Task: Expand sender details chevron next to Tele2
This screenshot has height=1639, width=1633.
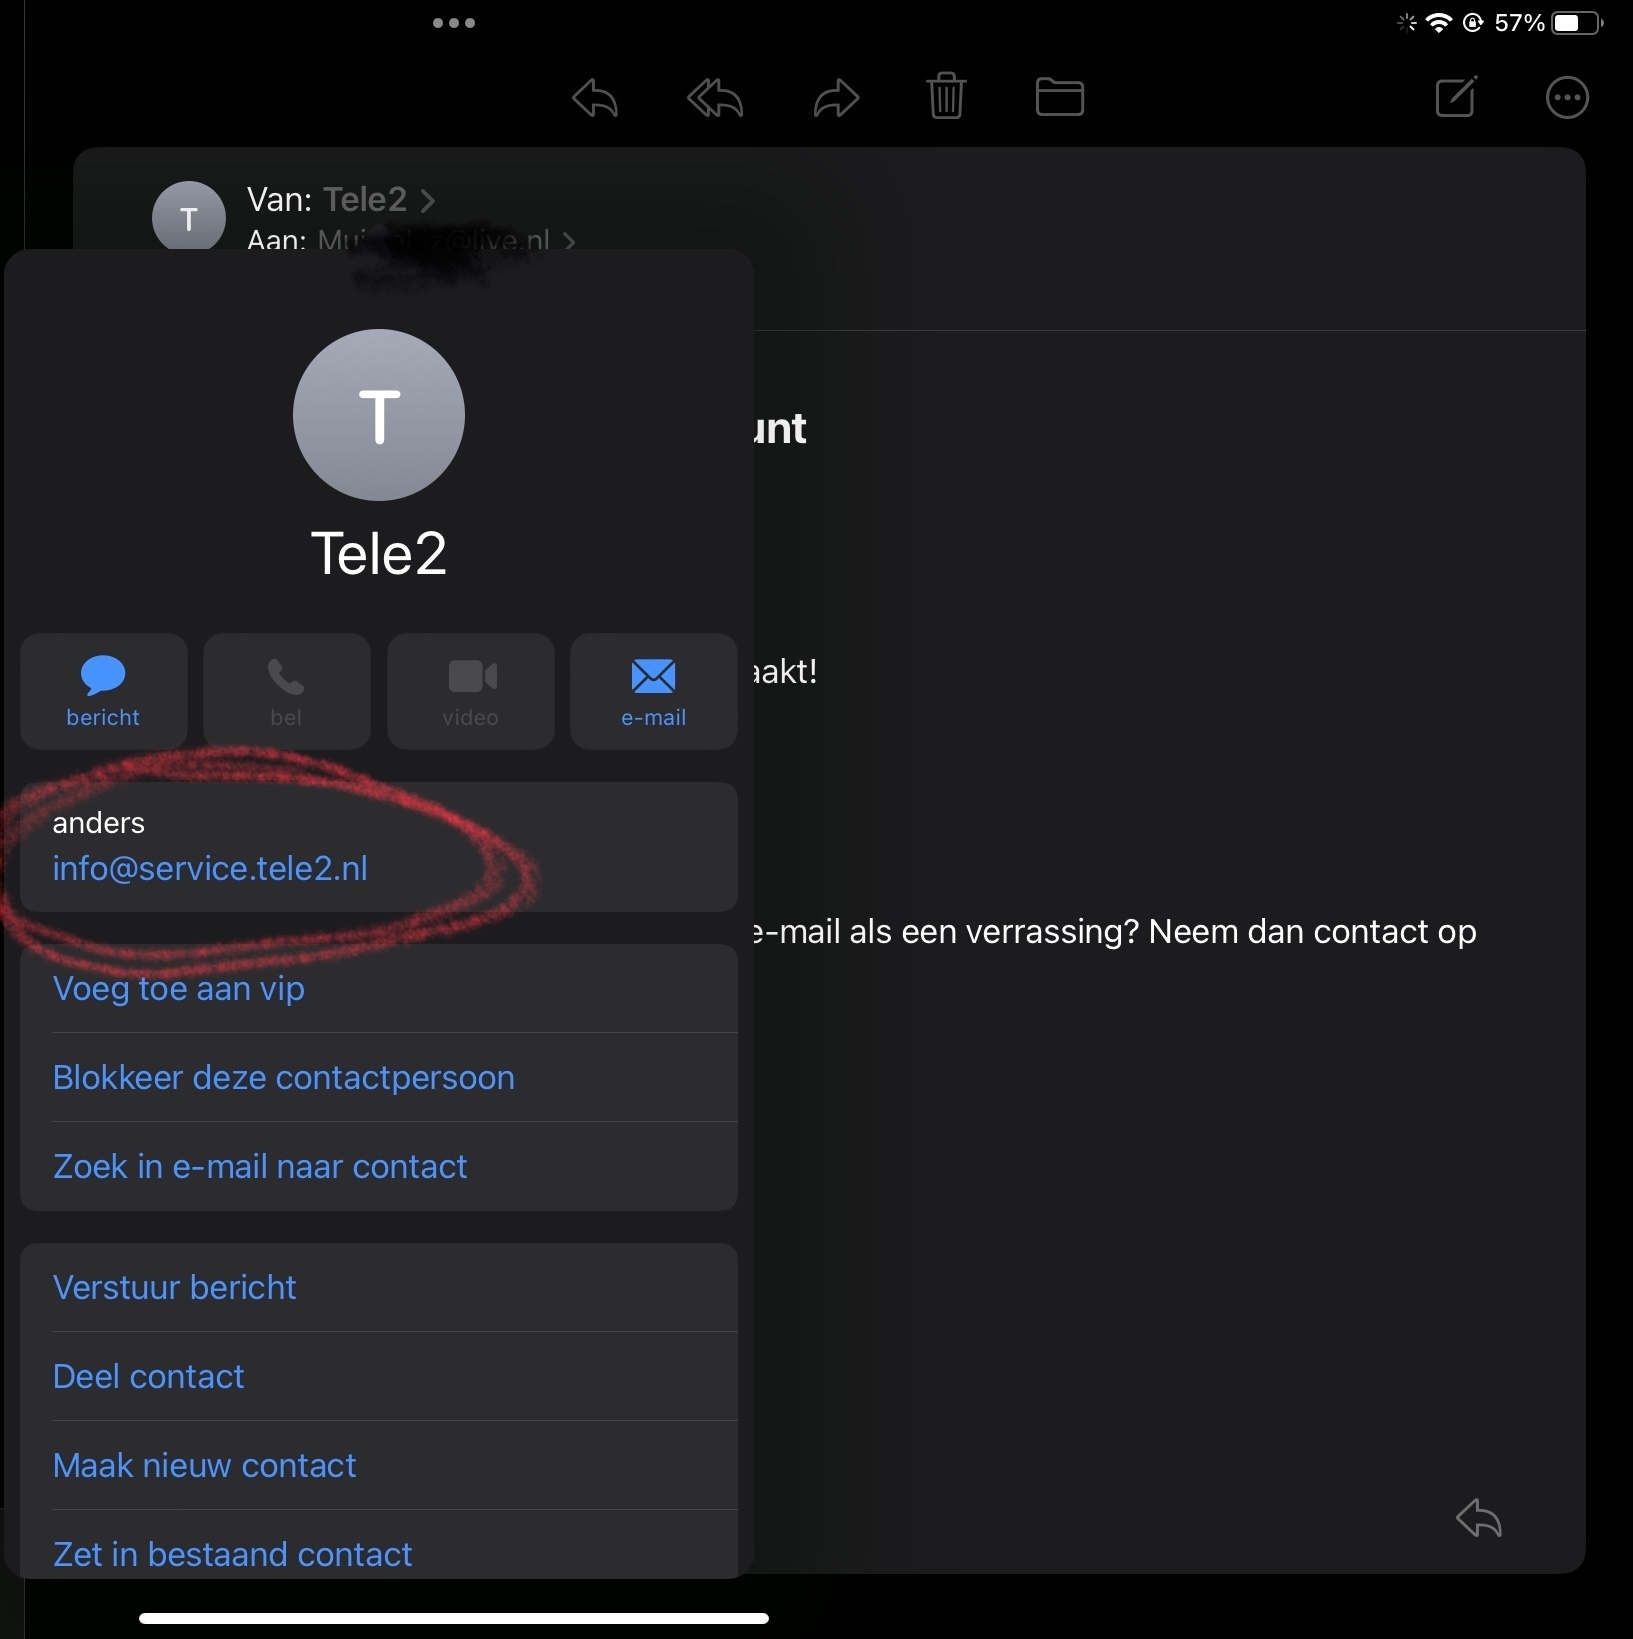Action: [428, 201]
